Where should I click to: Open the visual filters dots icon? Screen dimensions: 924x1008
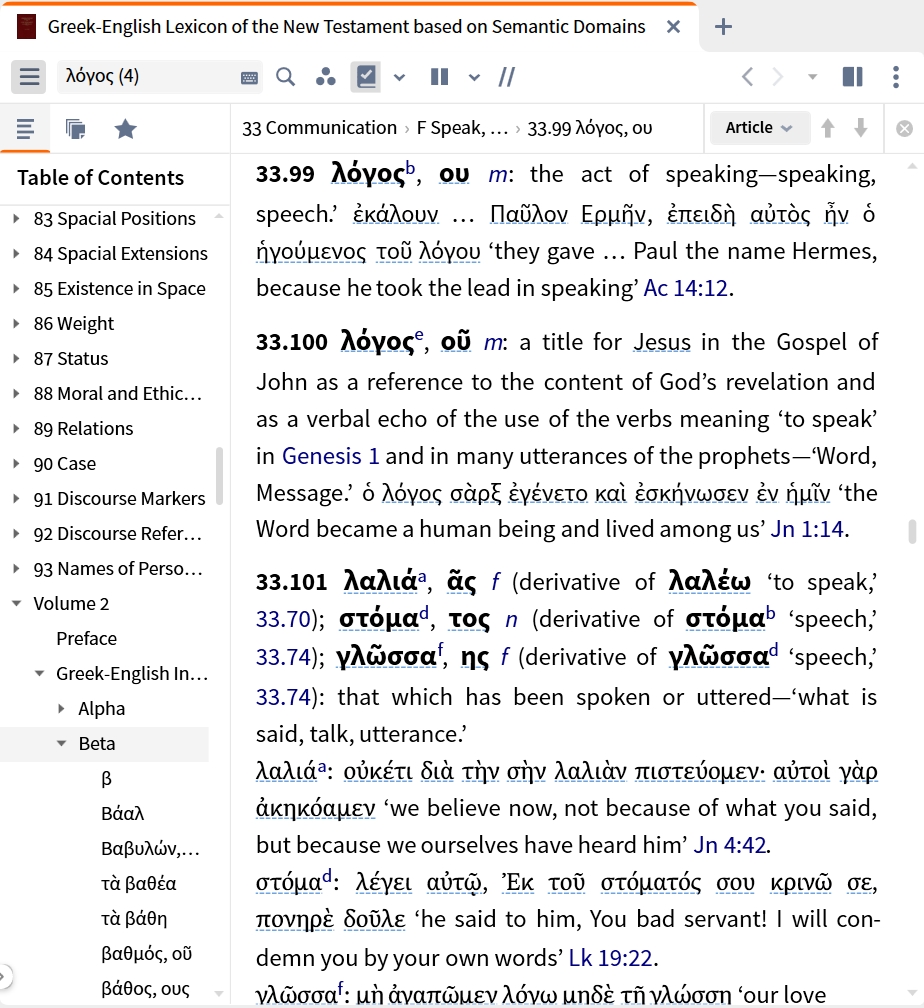coord(326,77)
